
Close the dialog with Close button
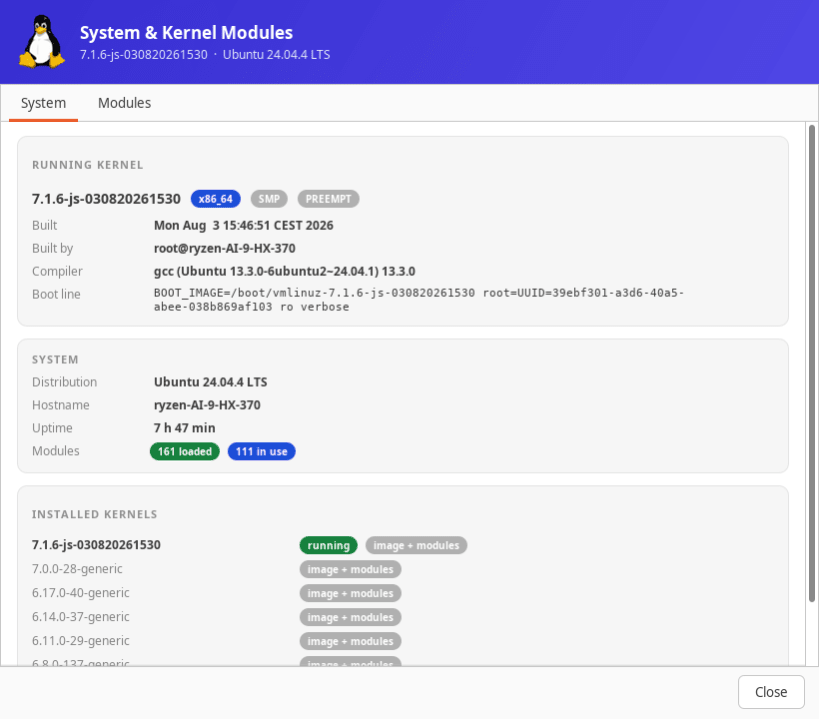pos(771,692)
